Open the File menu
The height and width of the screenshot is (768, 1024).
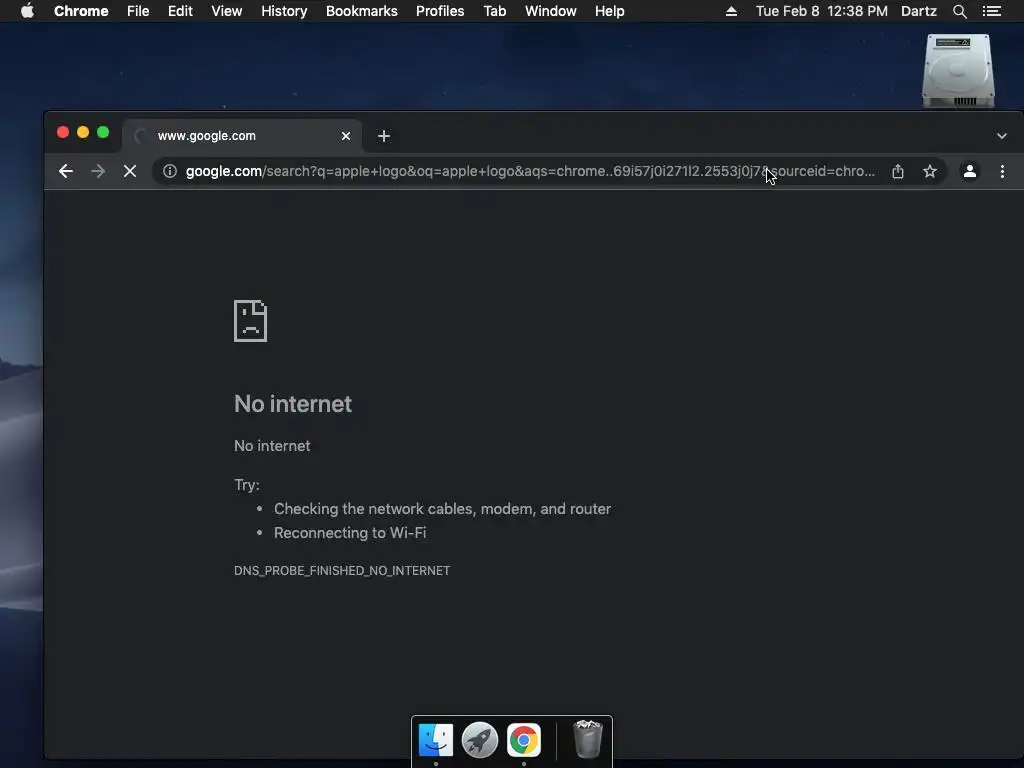coord(138,11)
